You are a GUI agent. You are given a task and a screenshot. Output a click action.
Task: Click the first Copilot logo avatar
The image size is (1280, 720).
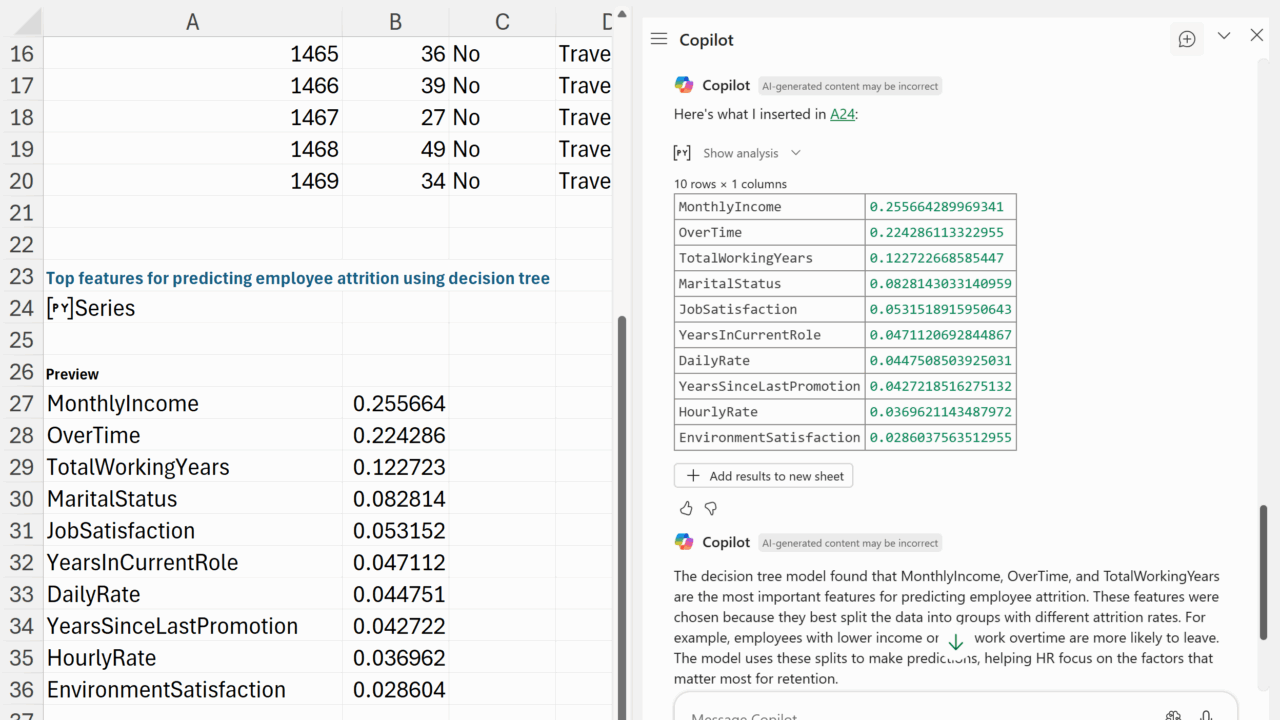click(x=684, y=86)
